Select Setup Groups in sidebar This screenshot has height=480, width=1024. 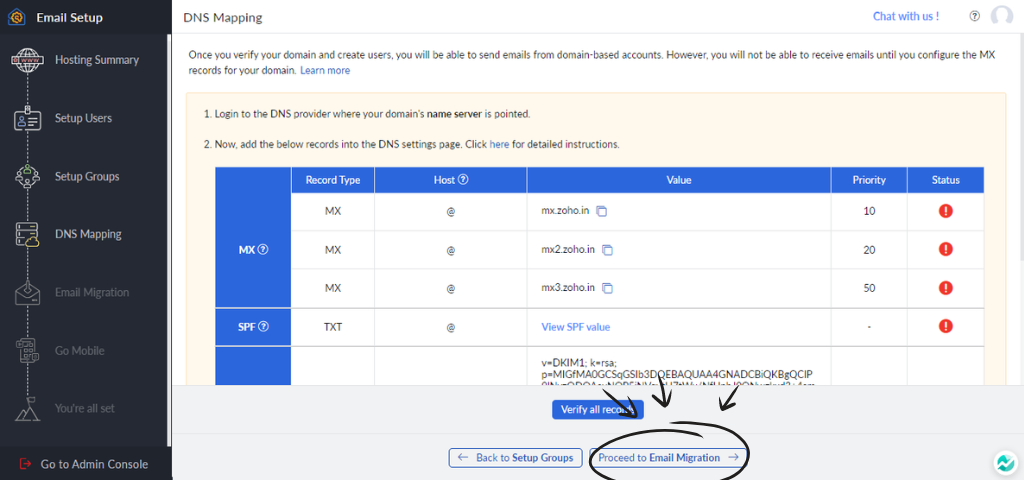coord(86,176)
